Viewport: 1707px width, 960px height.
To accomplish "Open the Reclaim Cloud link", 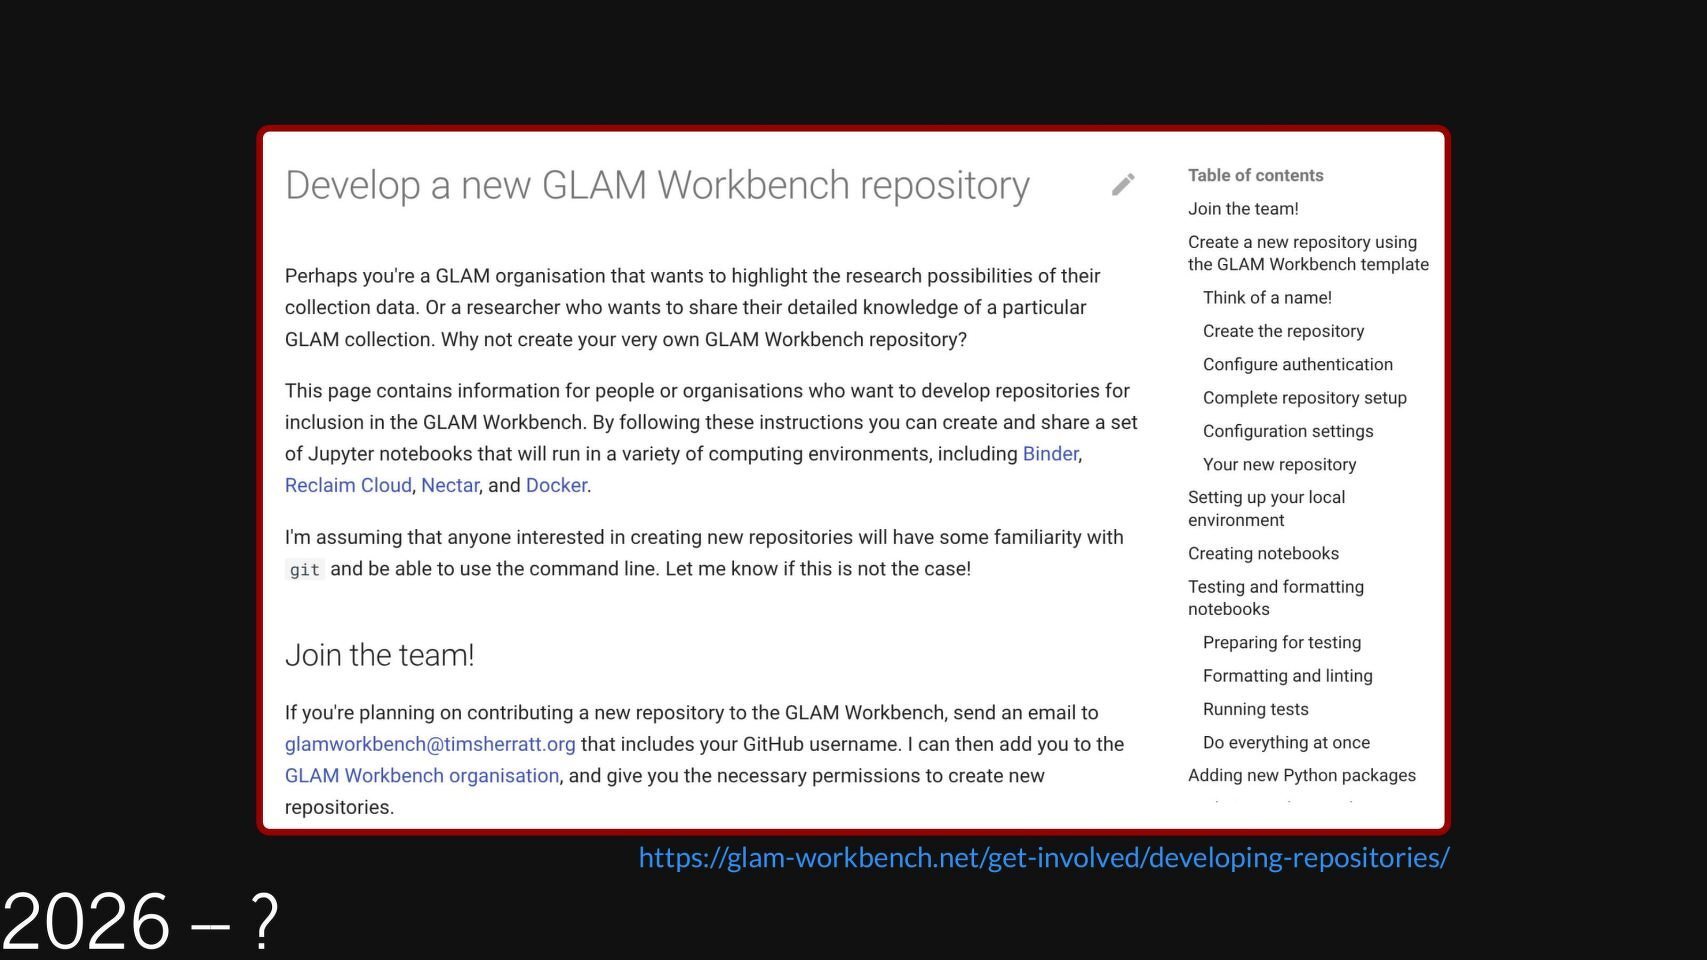I will click(x=348, y=485).
